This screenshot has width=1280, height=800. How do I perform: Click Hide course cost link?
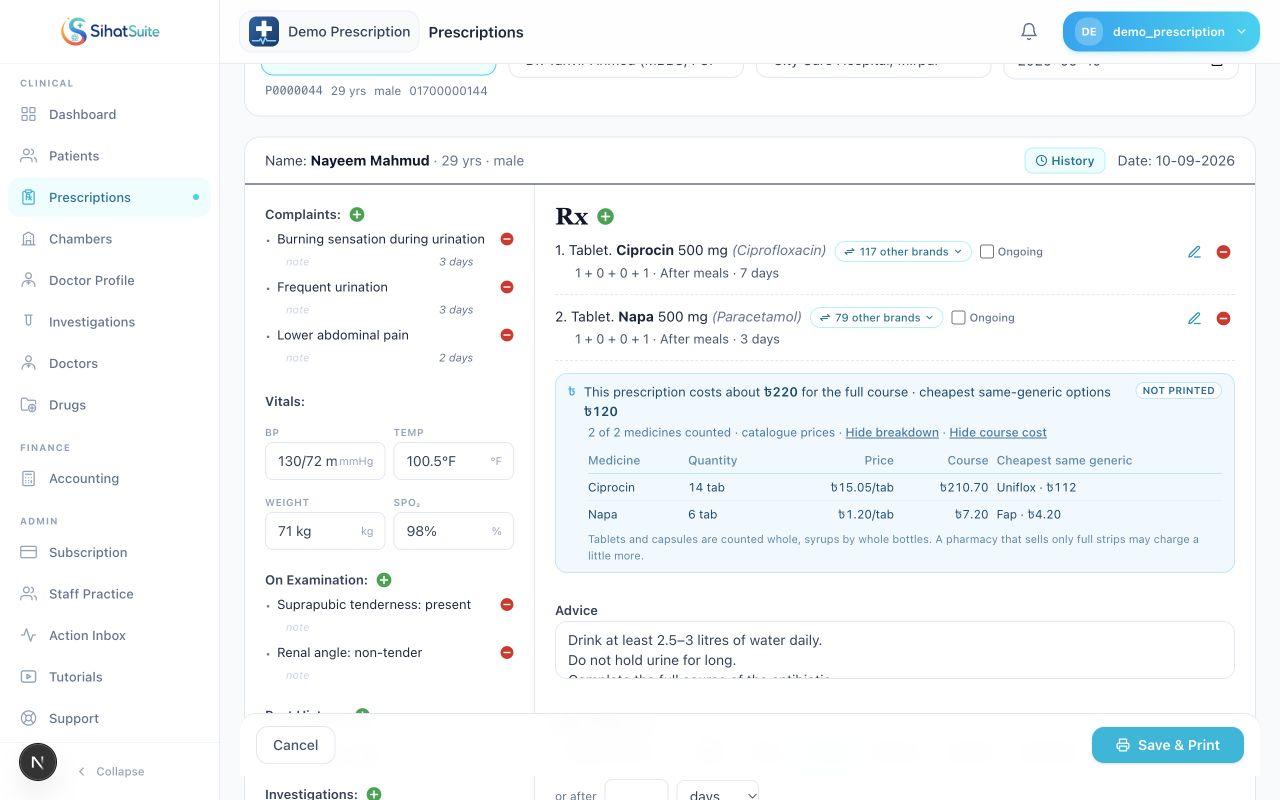point(998,432)
